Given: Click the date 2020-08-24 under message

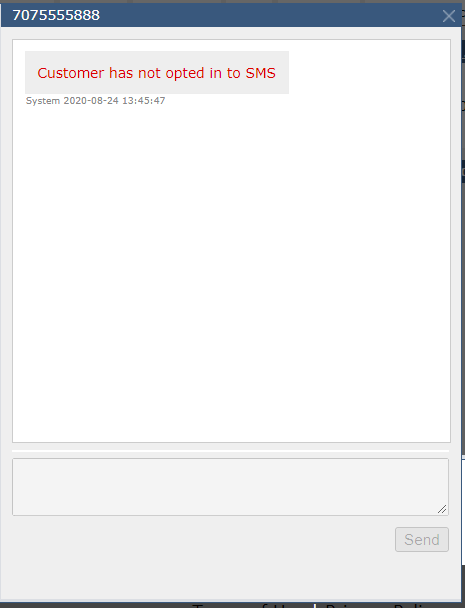Looking at the screenshot, I should click(91, 101).
